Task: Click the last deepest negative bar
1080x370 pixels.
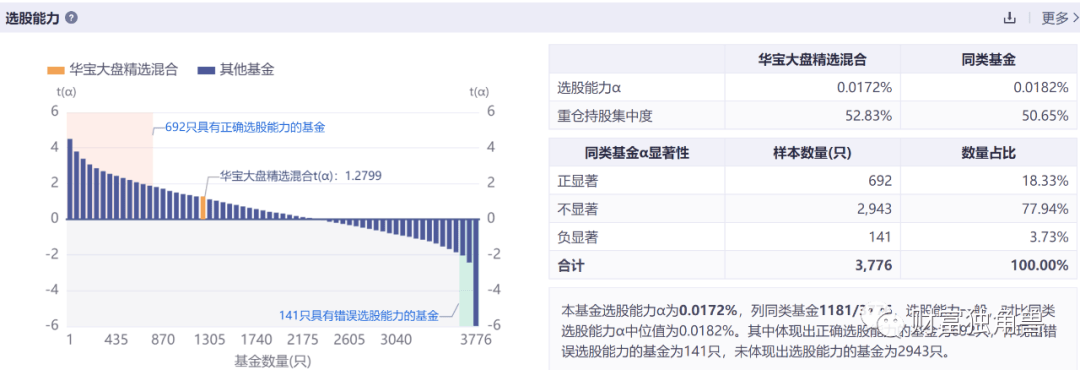Action: [x=475, y=273]
